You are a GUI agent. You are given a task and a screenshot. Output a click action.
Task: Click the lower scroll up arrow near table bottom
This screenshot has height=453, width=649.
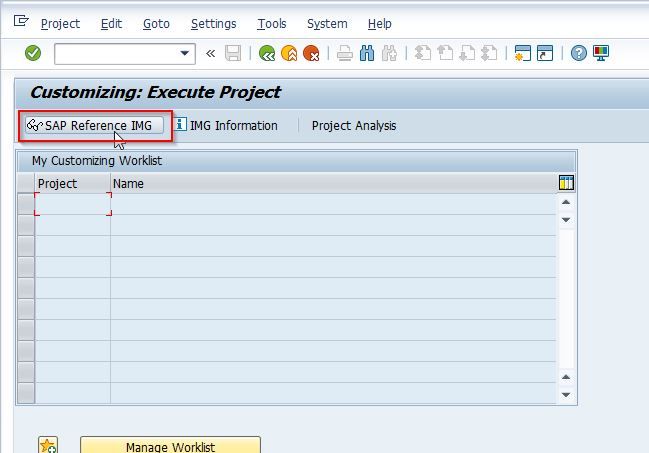(x=566, y=377)
